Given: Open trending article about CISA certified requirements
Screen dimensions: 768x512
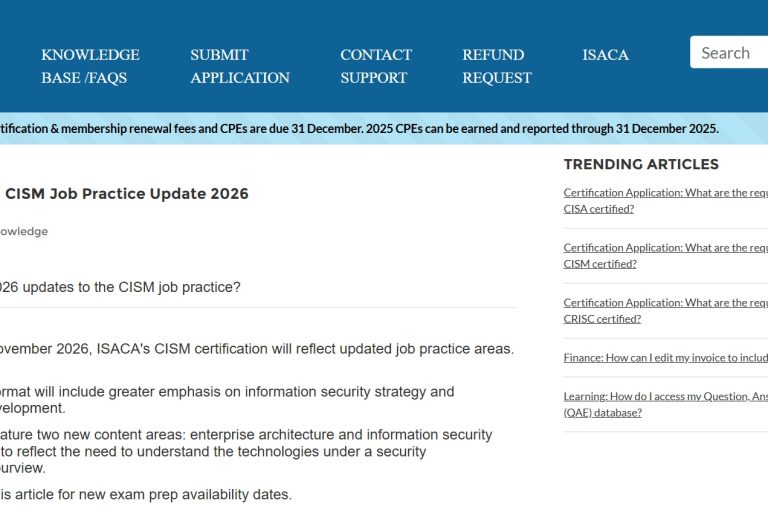Looking at the screenshot, I should pyautogui.click(x=666, y=200).
